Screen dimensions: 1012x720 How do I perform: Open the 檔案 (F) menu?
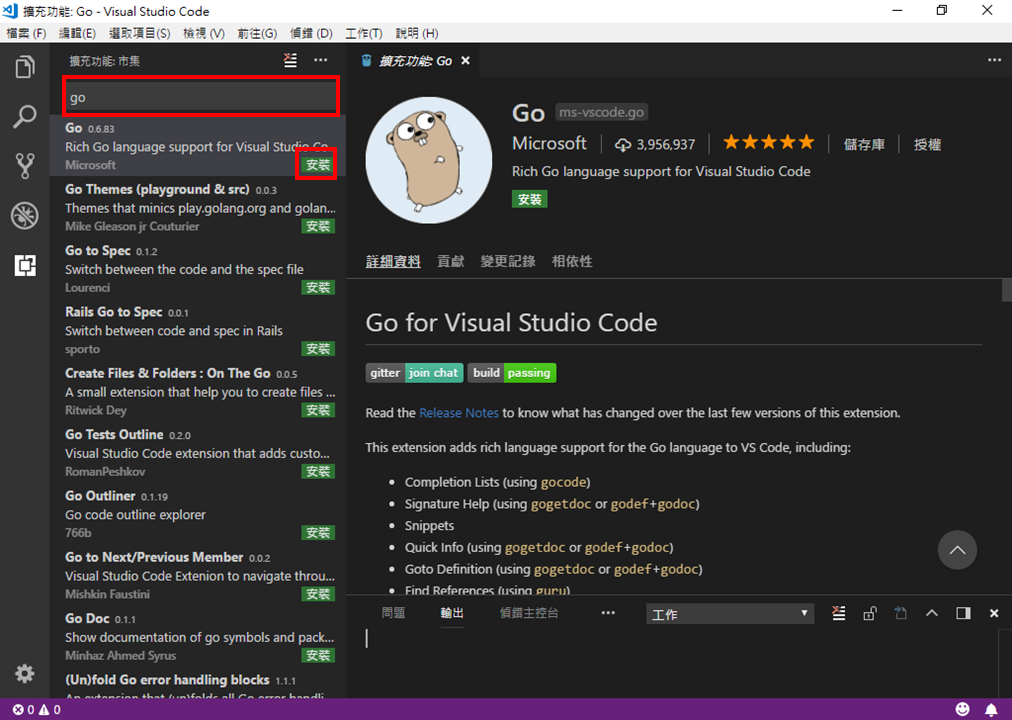[26, 34]
